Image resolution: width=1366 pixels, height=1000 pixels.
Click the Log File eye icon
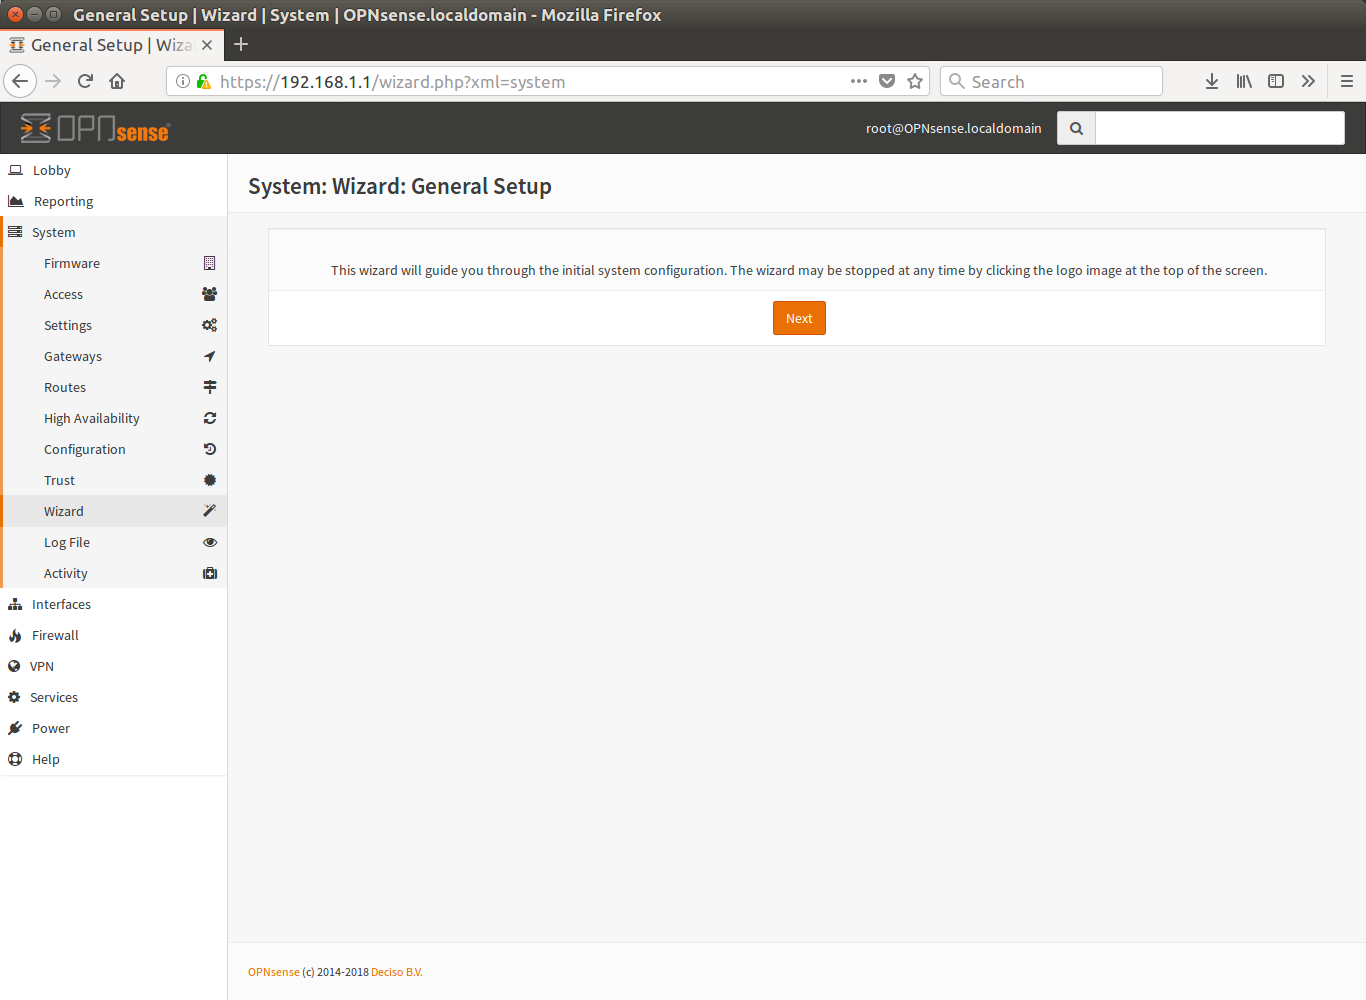tap(210, 542)
